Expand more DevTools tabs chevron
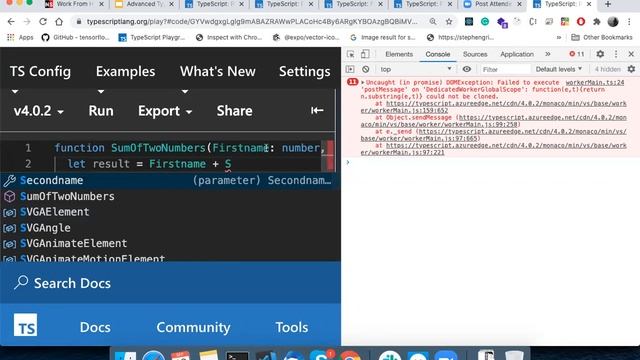The width and height of the screenshot is (640, 360). (x=548, y=54)
